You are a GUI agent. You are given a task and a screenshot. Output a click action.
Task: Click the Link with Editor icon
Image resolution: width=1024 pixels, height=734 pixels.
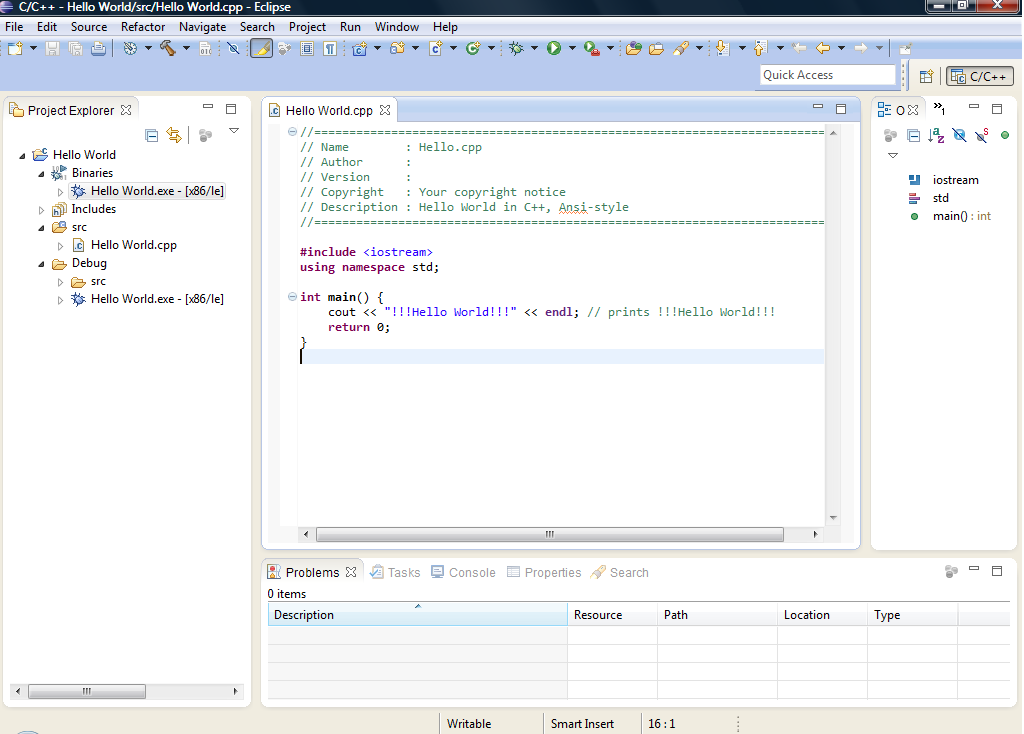point(174,135)
